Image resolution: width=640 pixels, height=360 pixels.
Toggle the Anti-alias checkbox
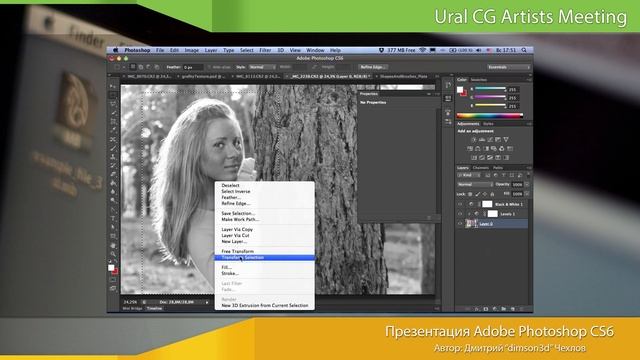coord(209,67)
